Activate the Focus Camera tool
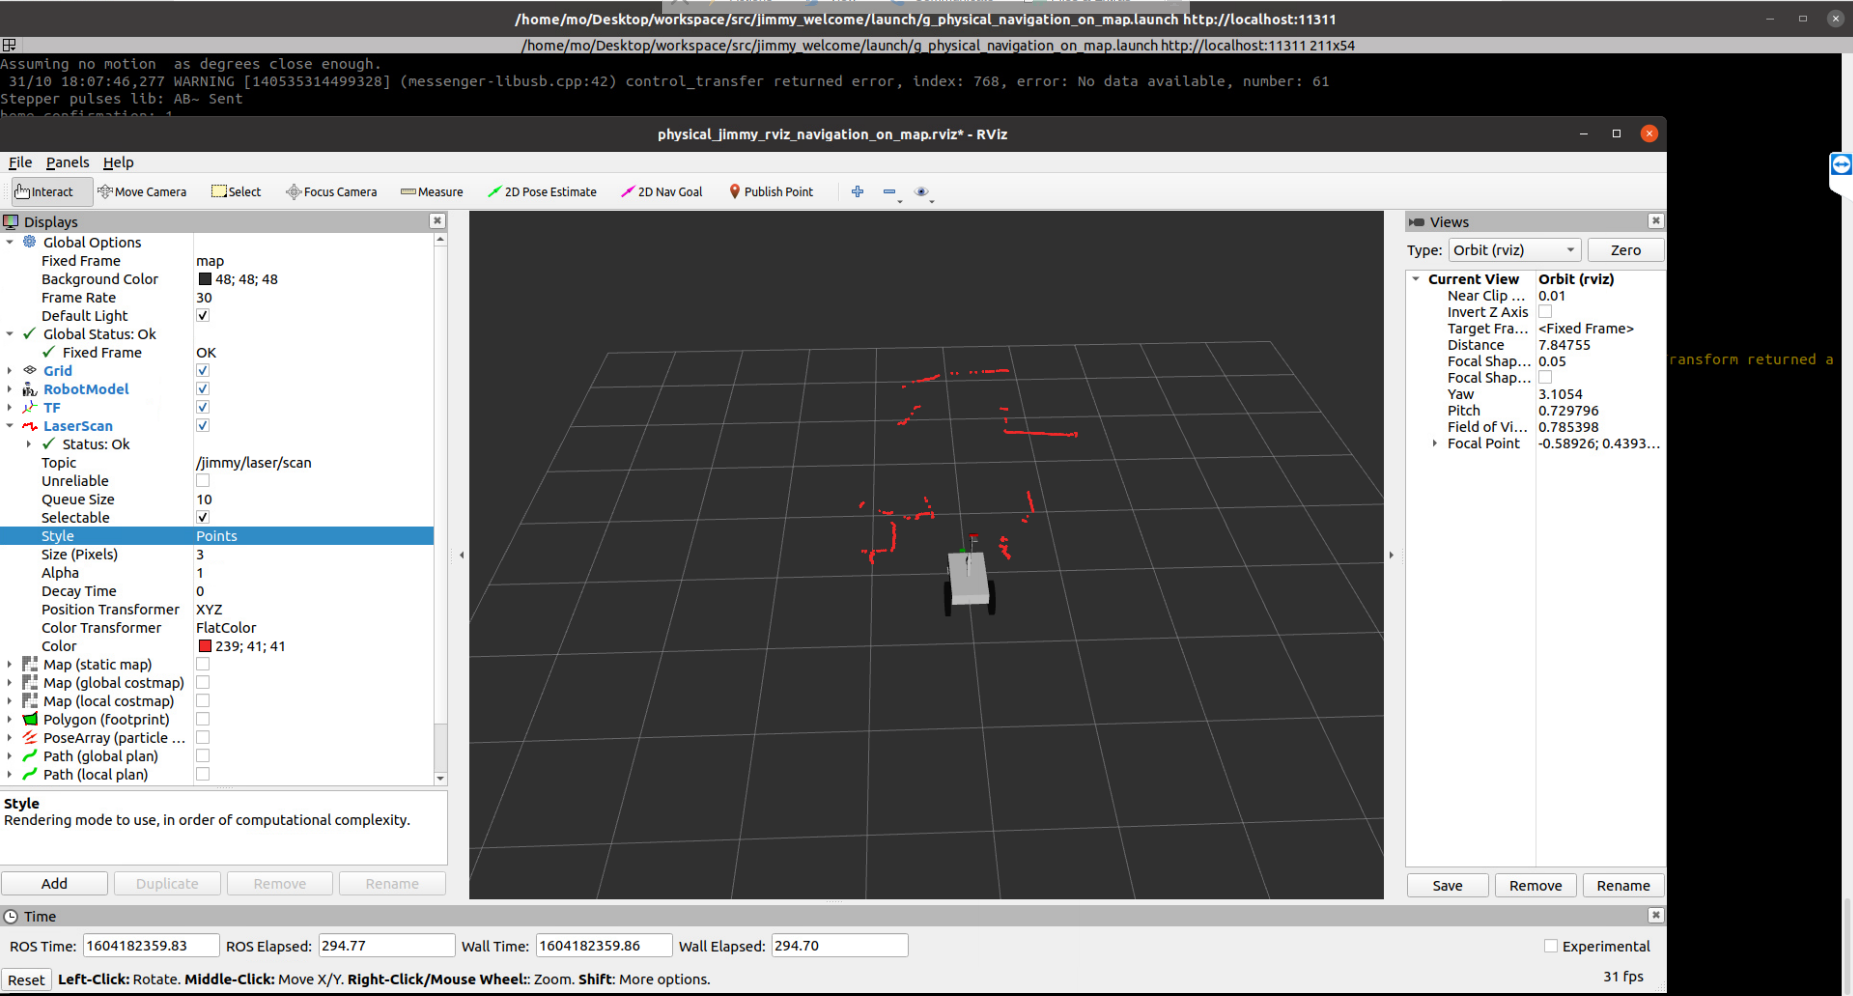Image resolution: width=1853 pixels, height=996 pixels. pos(331,192)
